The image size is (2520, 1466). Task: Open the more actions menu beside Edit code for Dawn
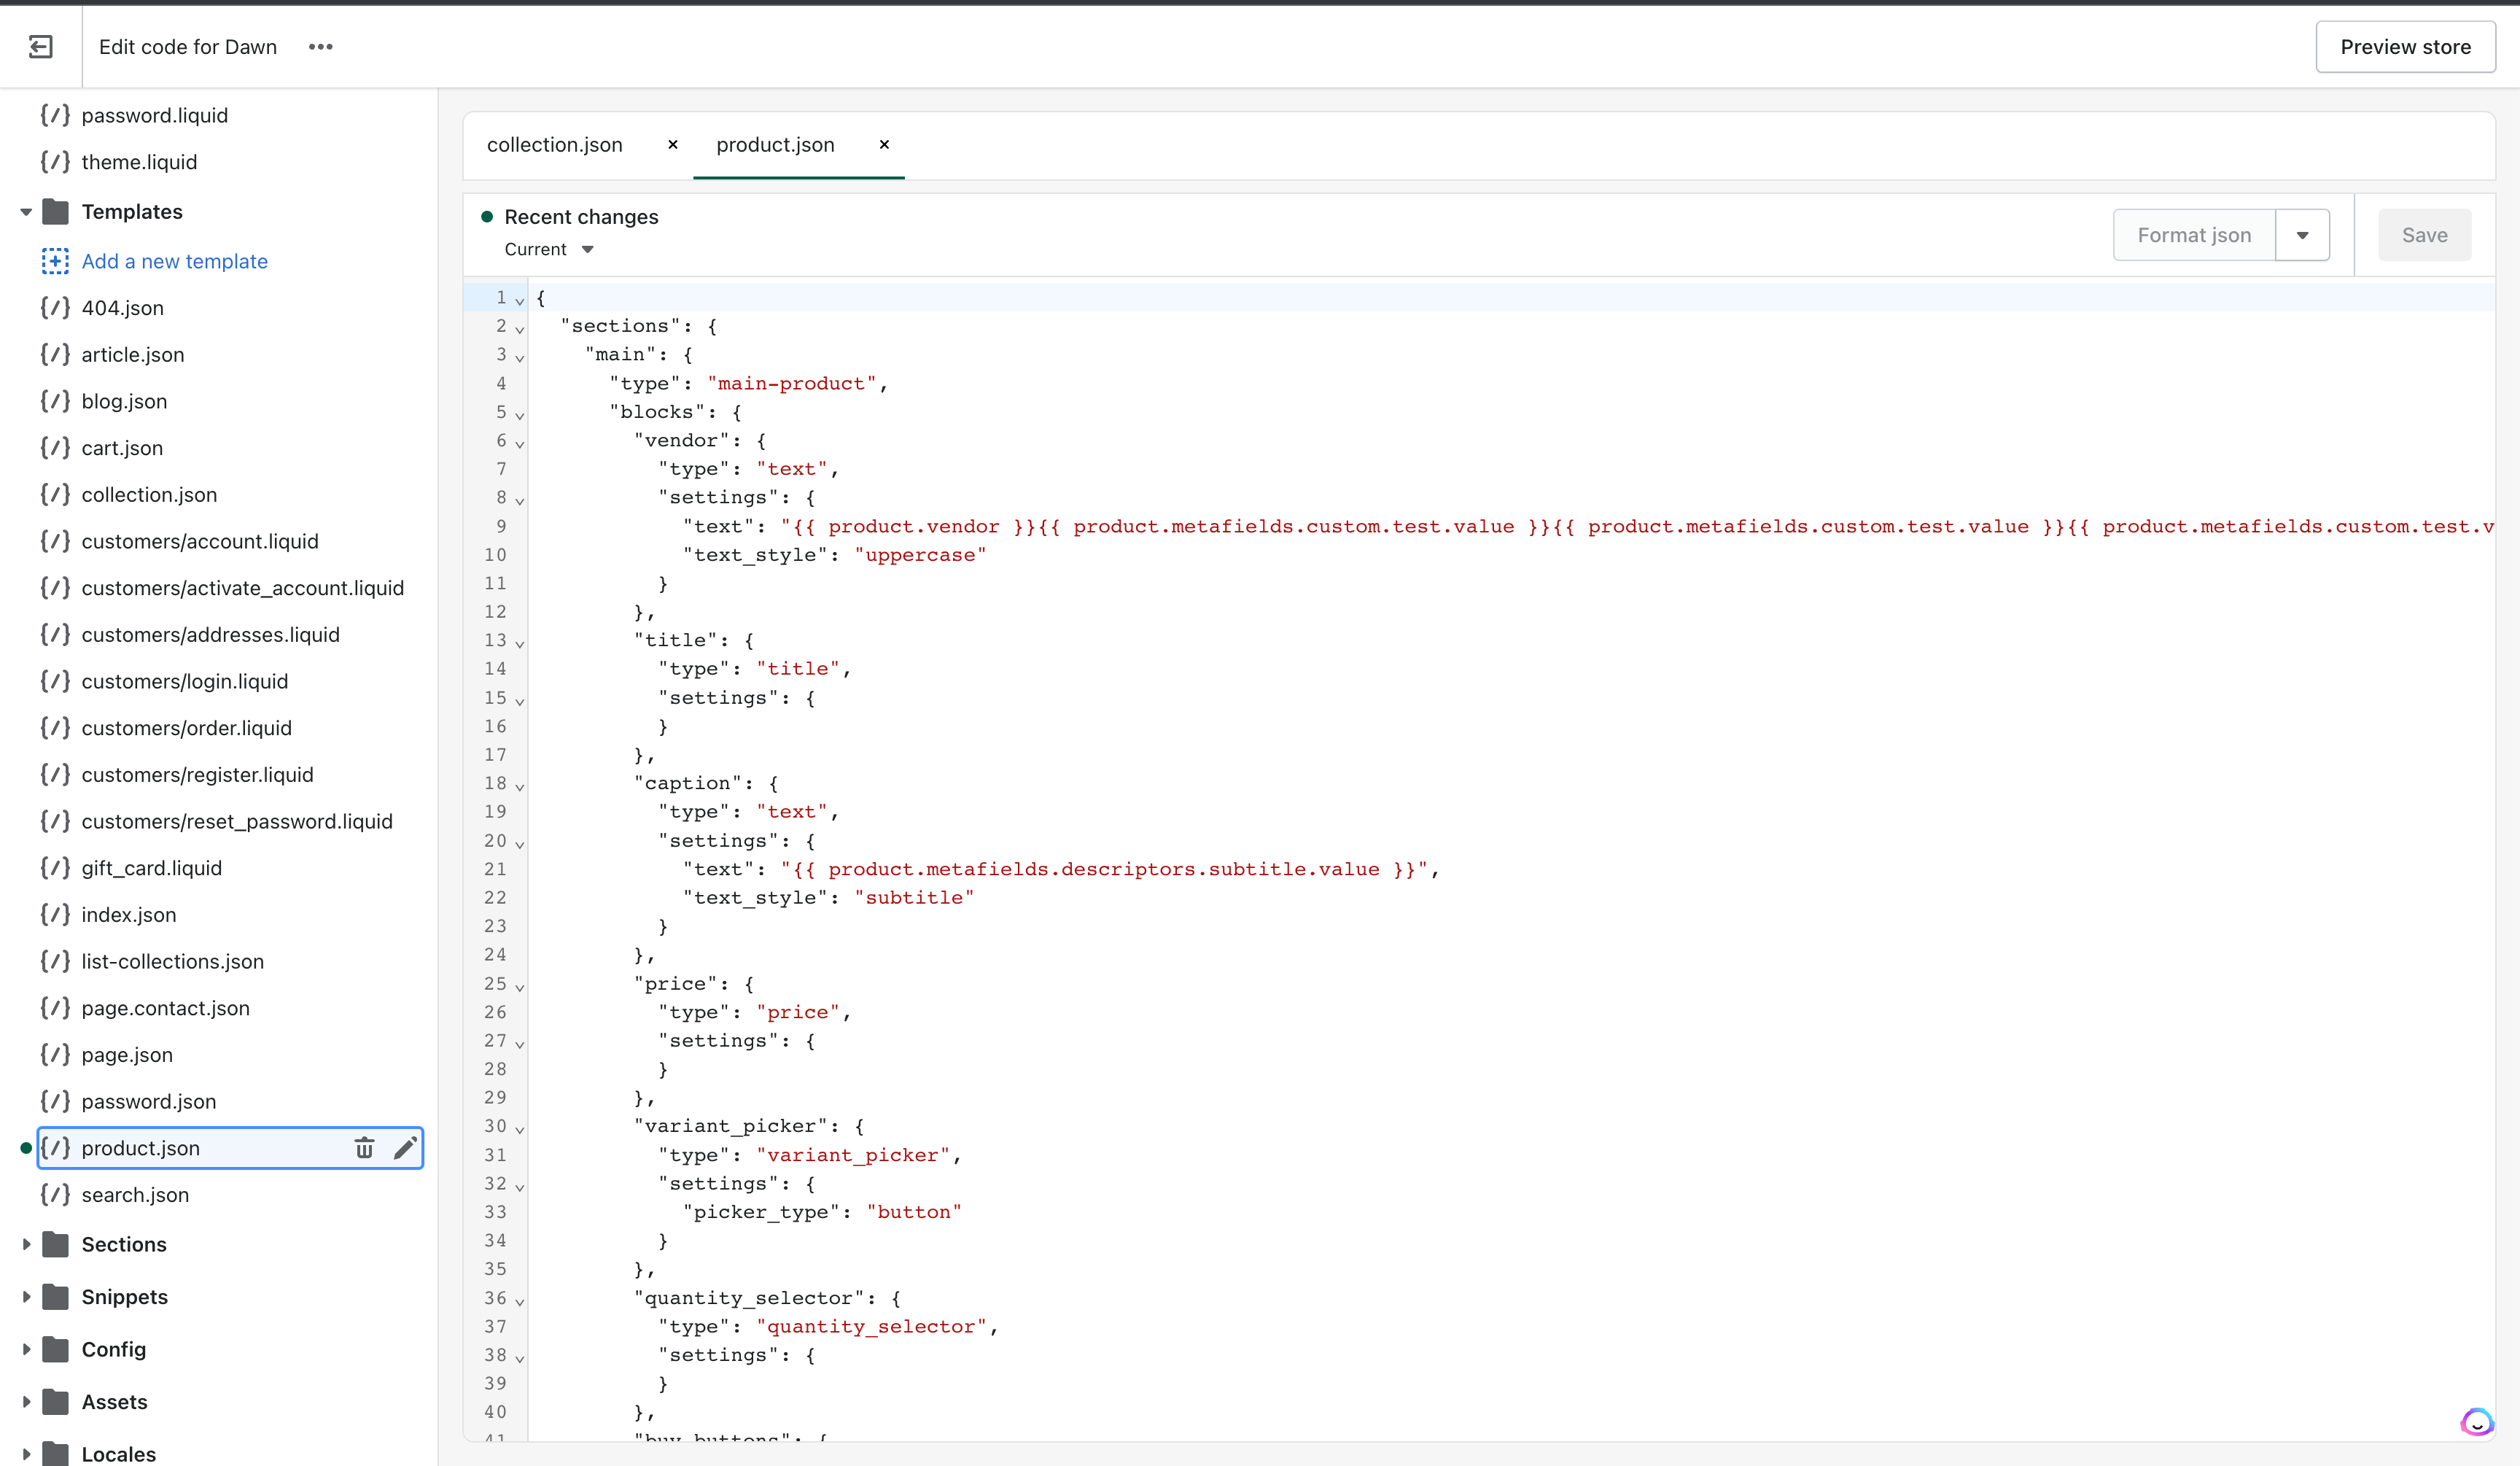pyautogui.click(x=320, y=46)
